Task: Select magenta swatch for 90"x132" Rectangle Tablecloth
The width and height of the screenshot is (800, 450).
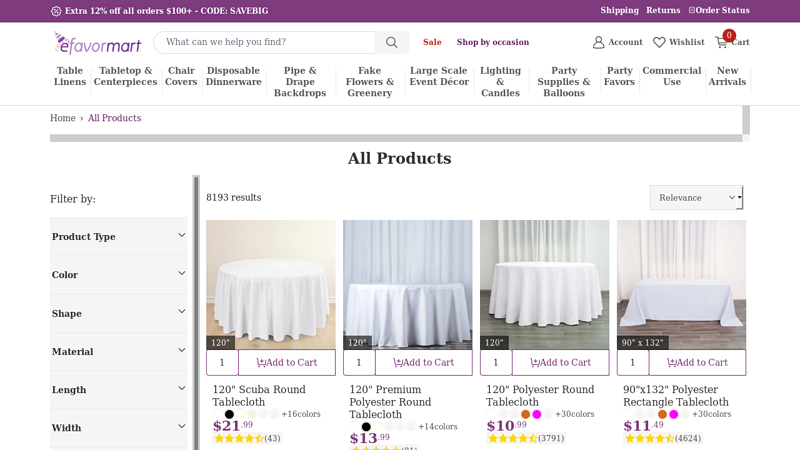Action: pos(673,414)
